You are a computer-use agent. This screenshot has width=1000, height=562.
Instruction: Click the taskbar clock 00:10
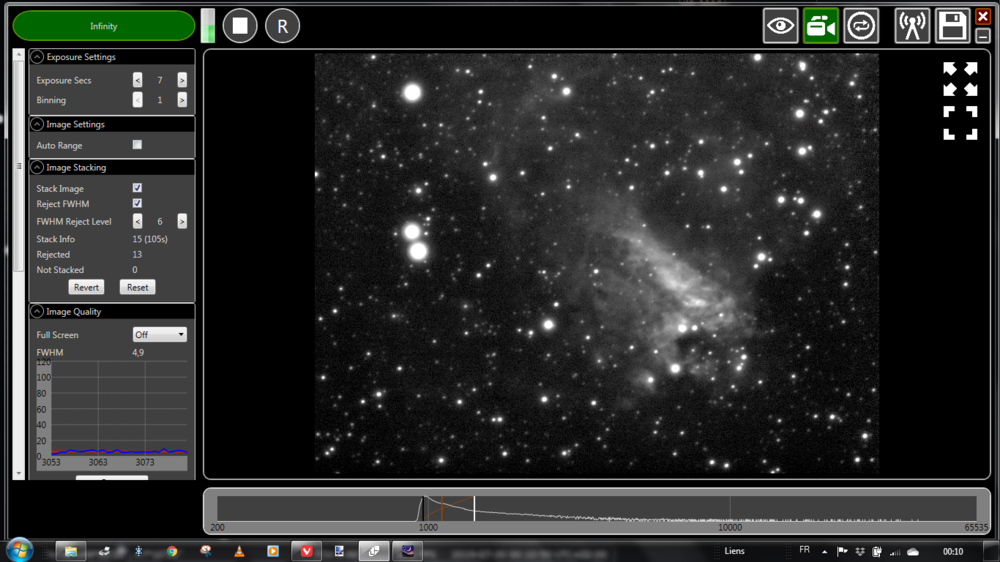[x=953, y=551]
